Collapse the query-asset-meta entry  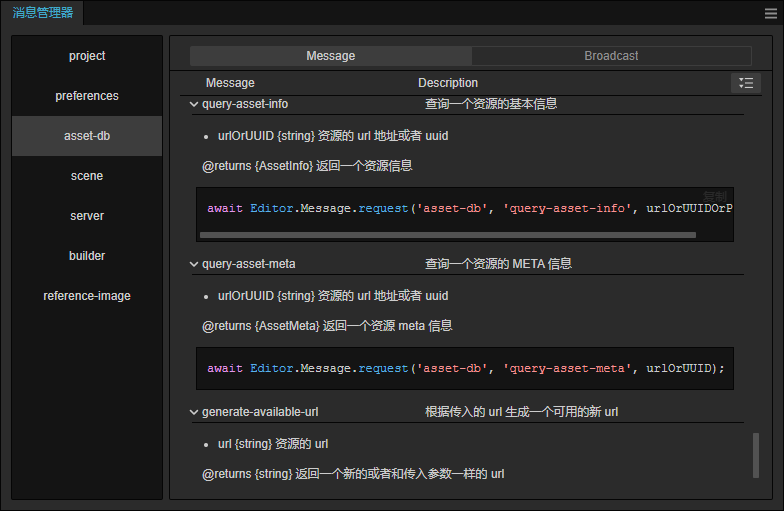pyautogui.click(x=194, y=264)
